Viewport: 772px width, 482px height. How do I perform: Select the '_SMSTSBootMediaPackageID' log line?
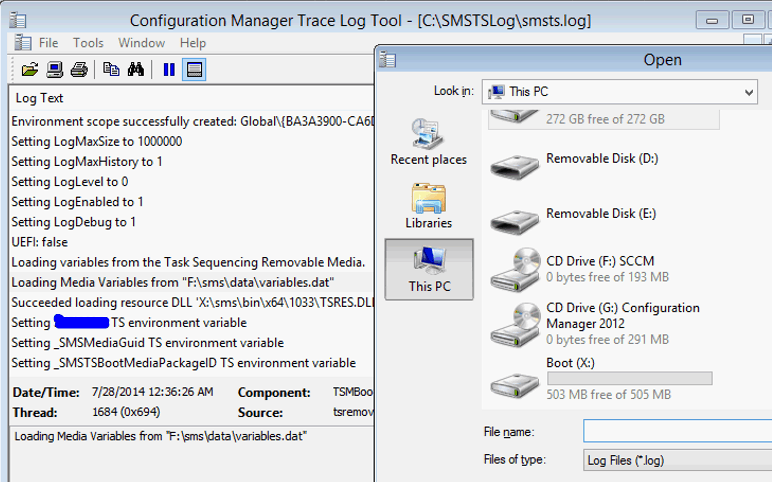(192, 363)
